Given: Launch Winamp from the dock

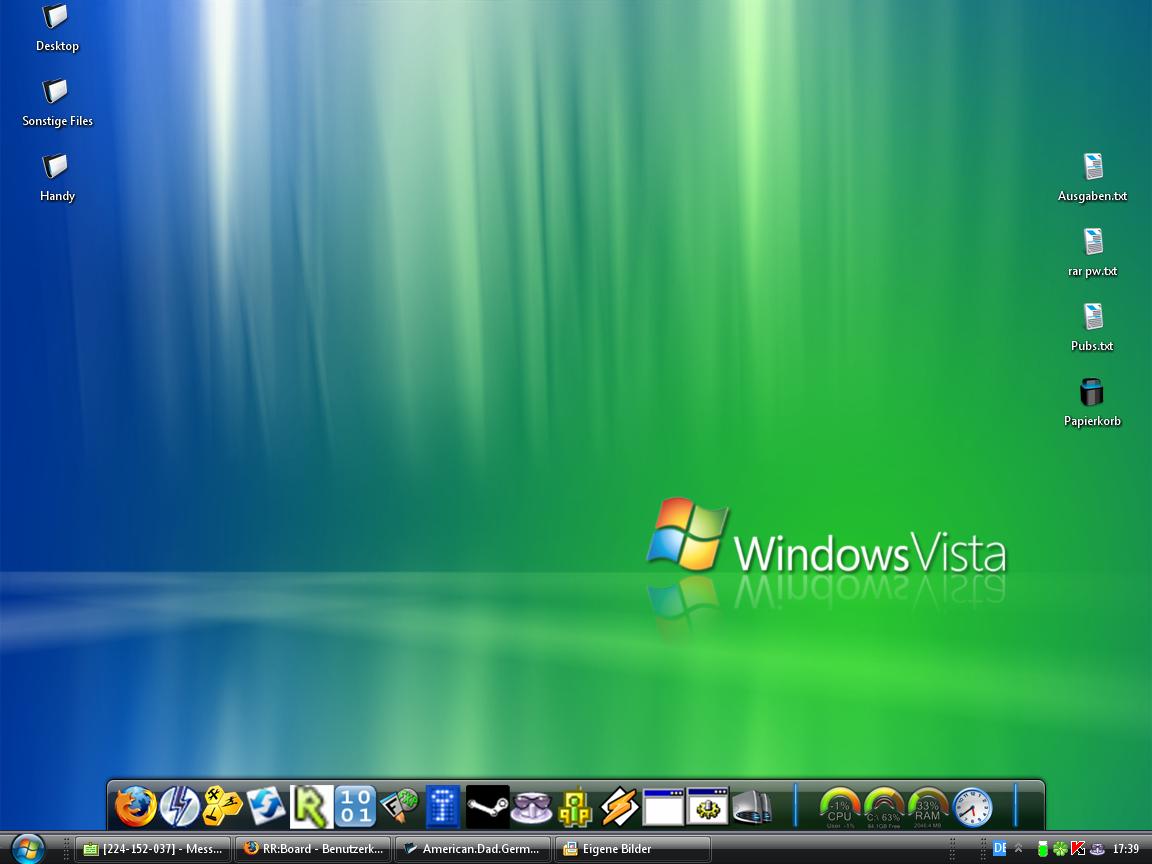Looking at the screenshot, I should click(x=619, y=806).
